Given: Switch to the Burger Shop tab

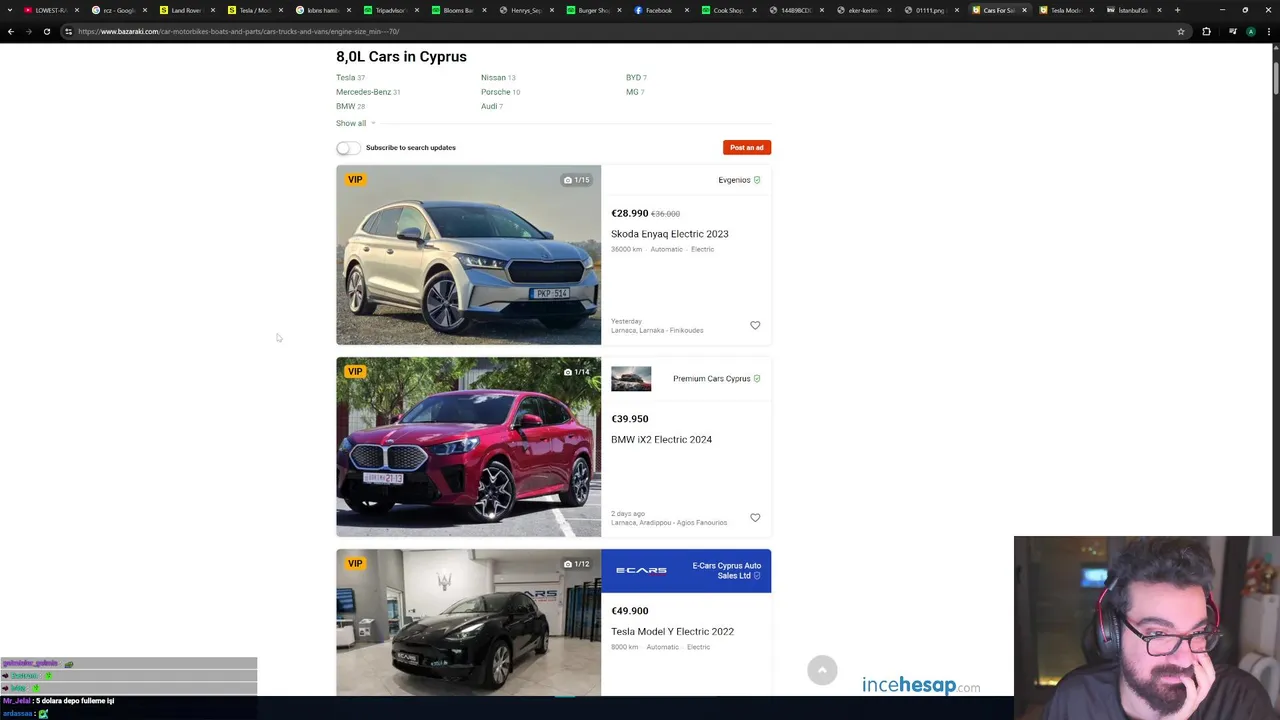Looking at the screenshot, I should pyautogui.click(x=594, y=10).
